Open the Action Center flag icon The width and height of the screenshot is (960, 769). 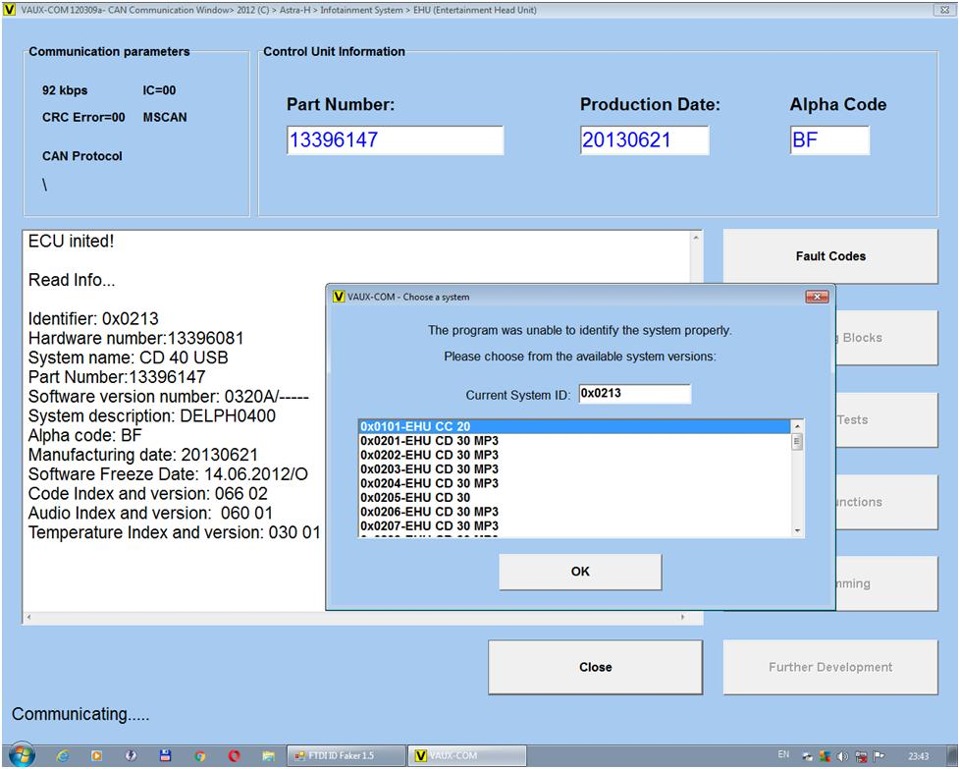click(x=879, y=756)
